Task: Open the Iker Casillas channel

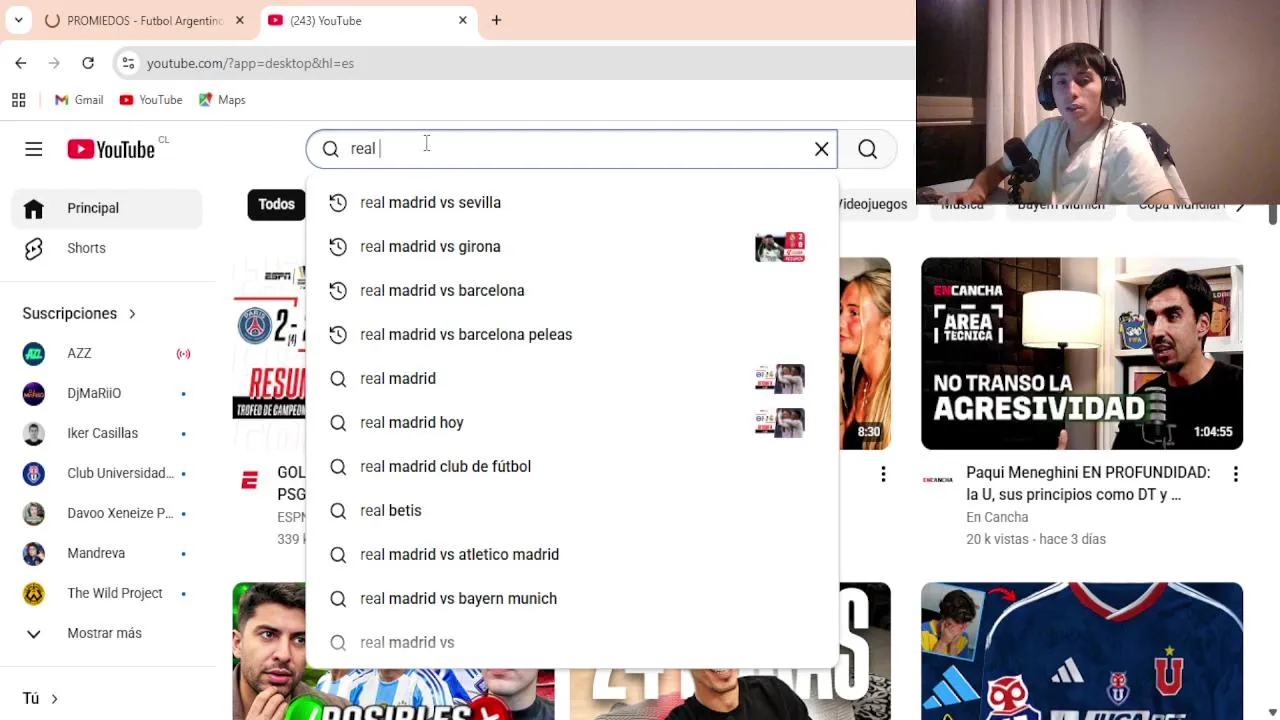Action: (107, 433)
